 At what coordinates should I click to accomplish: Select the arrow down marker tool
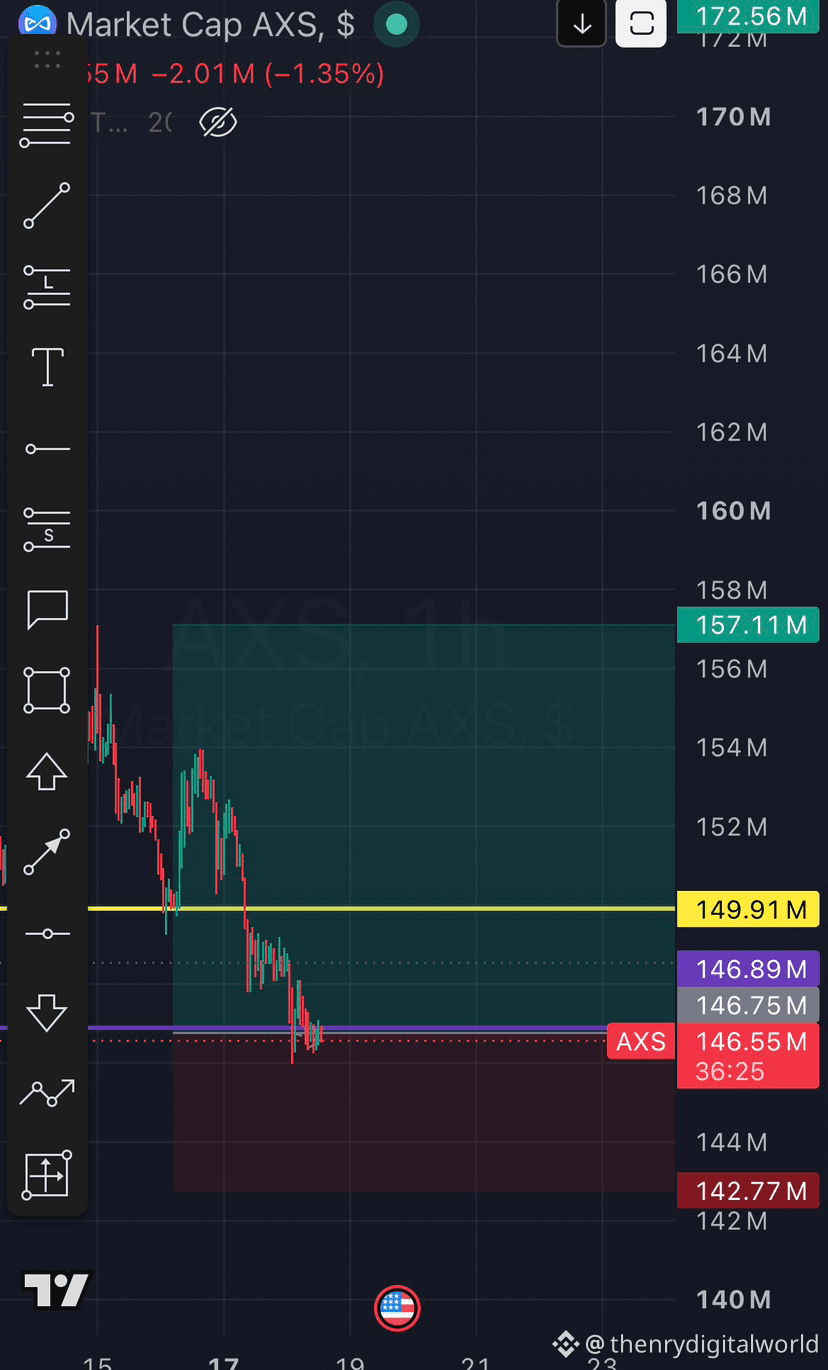(x=47, y=1013)
